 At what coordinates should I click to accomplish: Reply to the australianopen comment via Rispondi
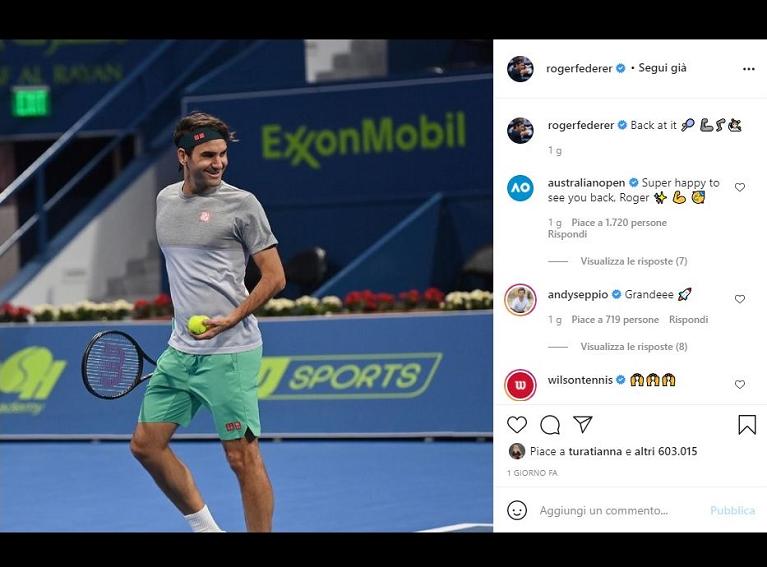[x=567, y=234]
